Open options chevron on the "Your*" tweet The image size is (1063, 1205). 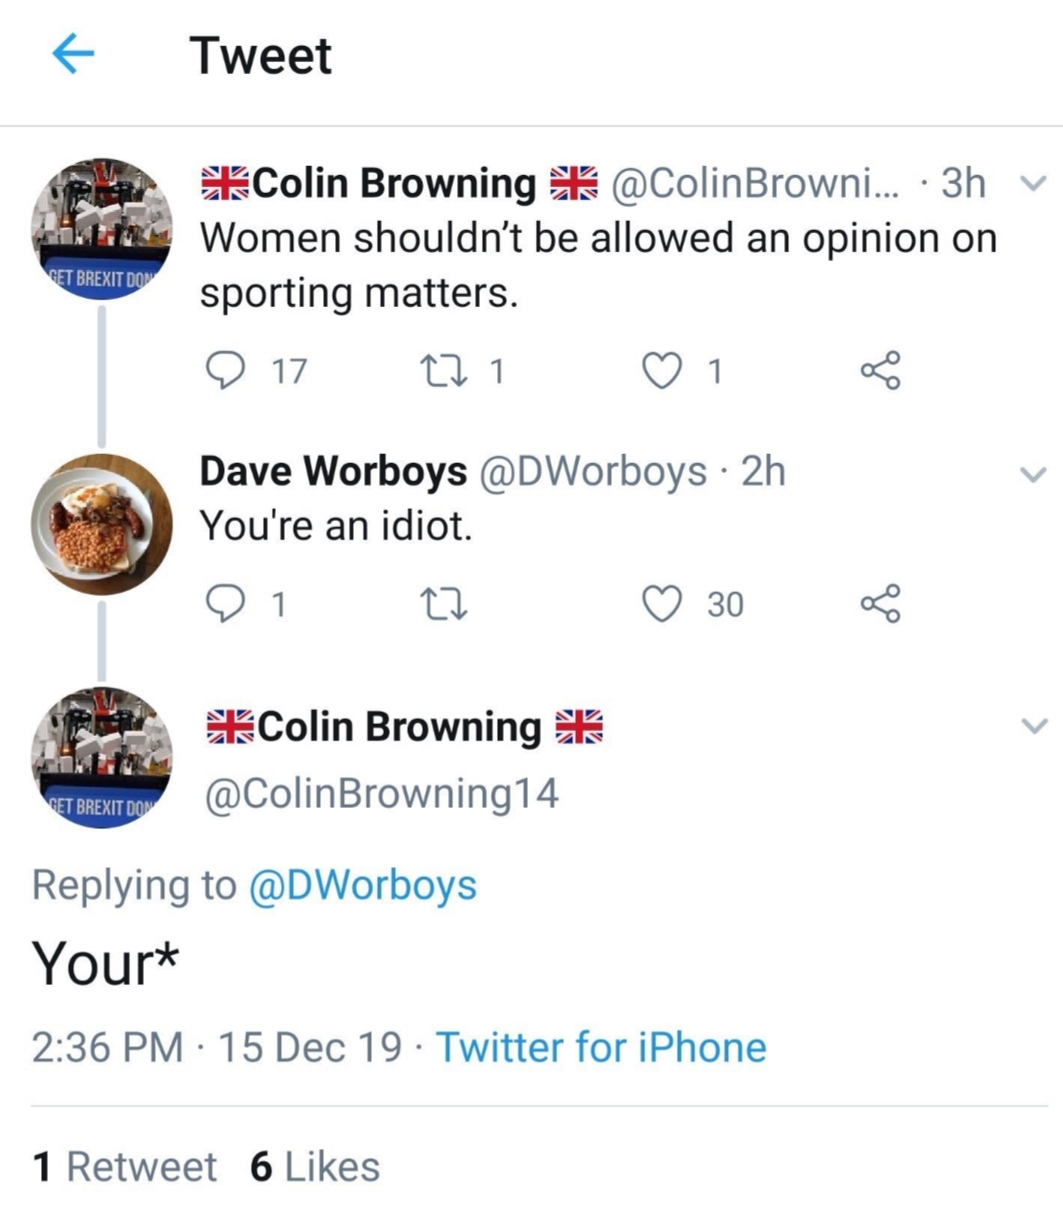click(x=1034, y=725)
